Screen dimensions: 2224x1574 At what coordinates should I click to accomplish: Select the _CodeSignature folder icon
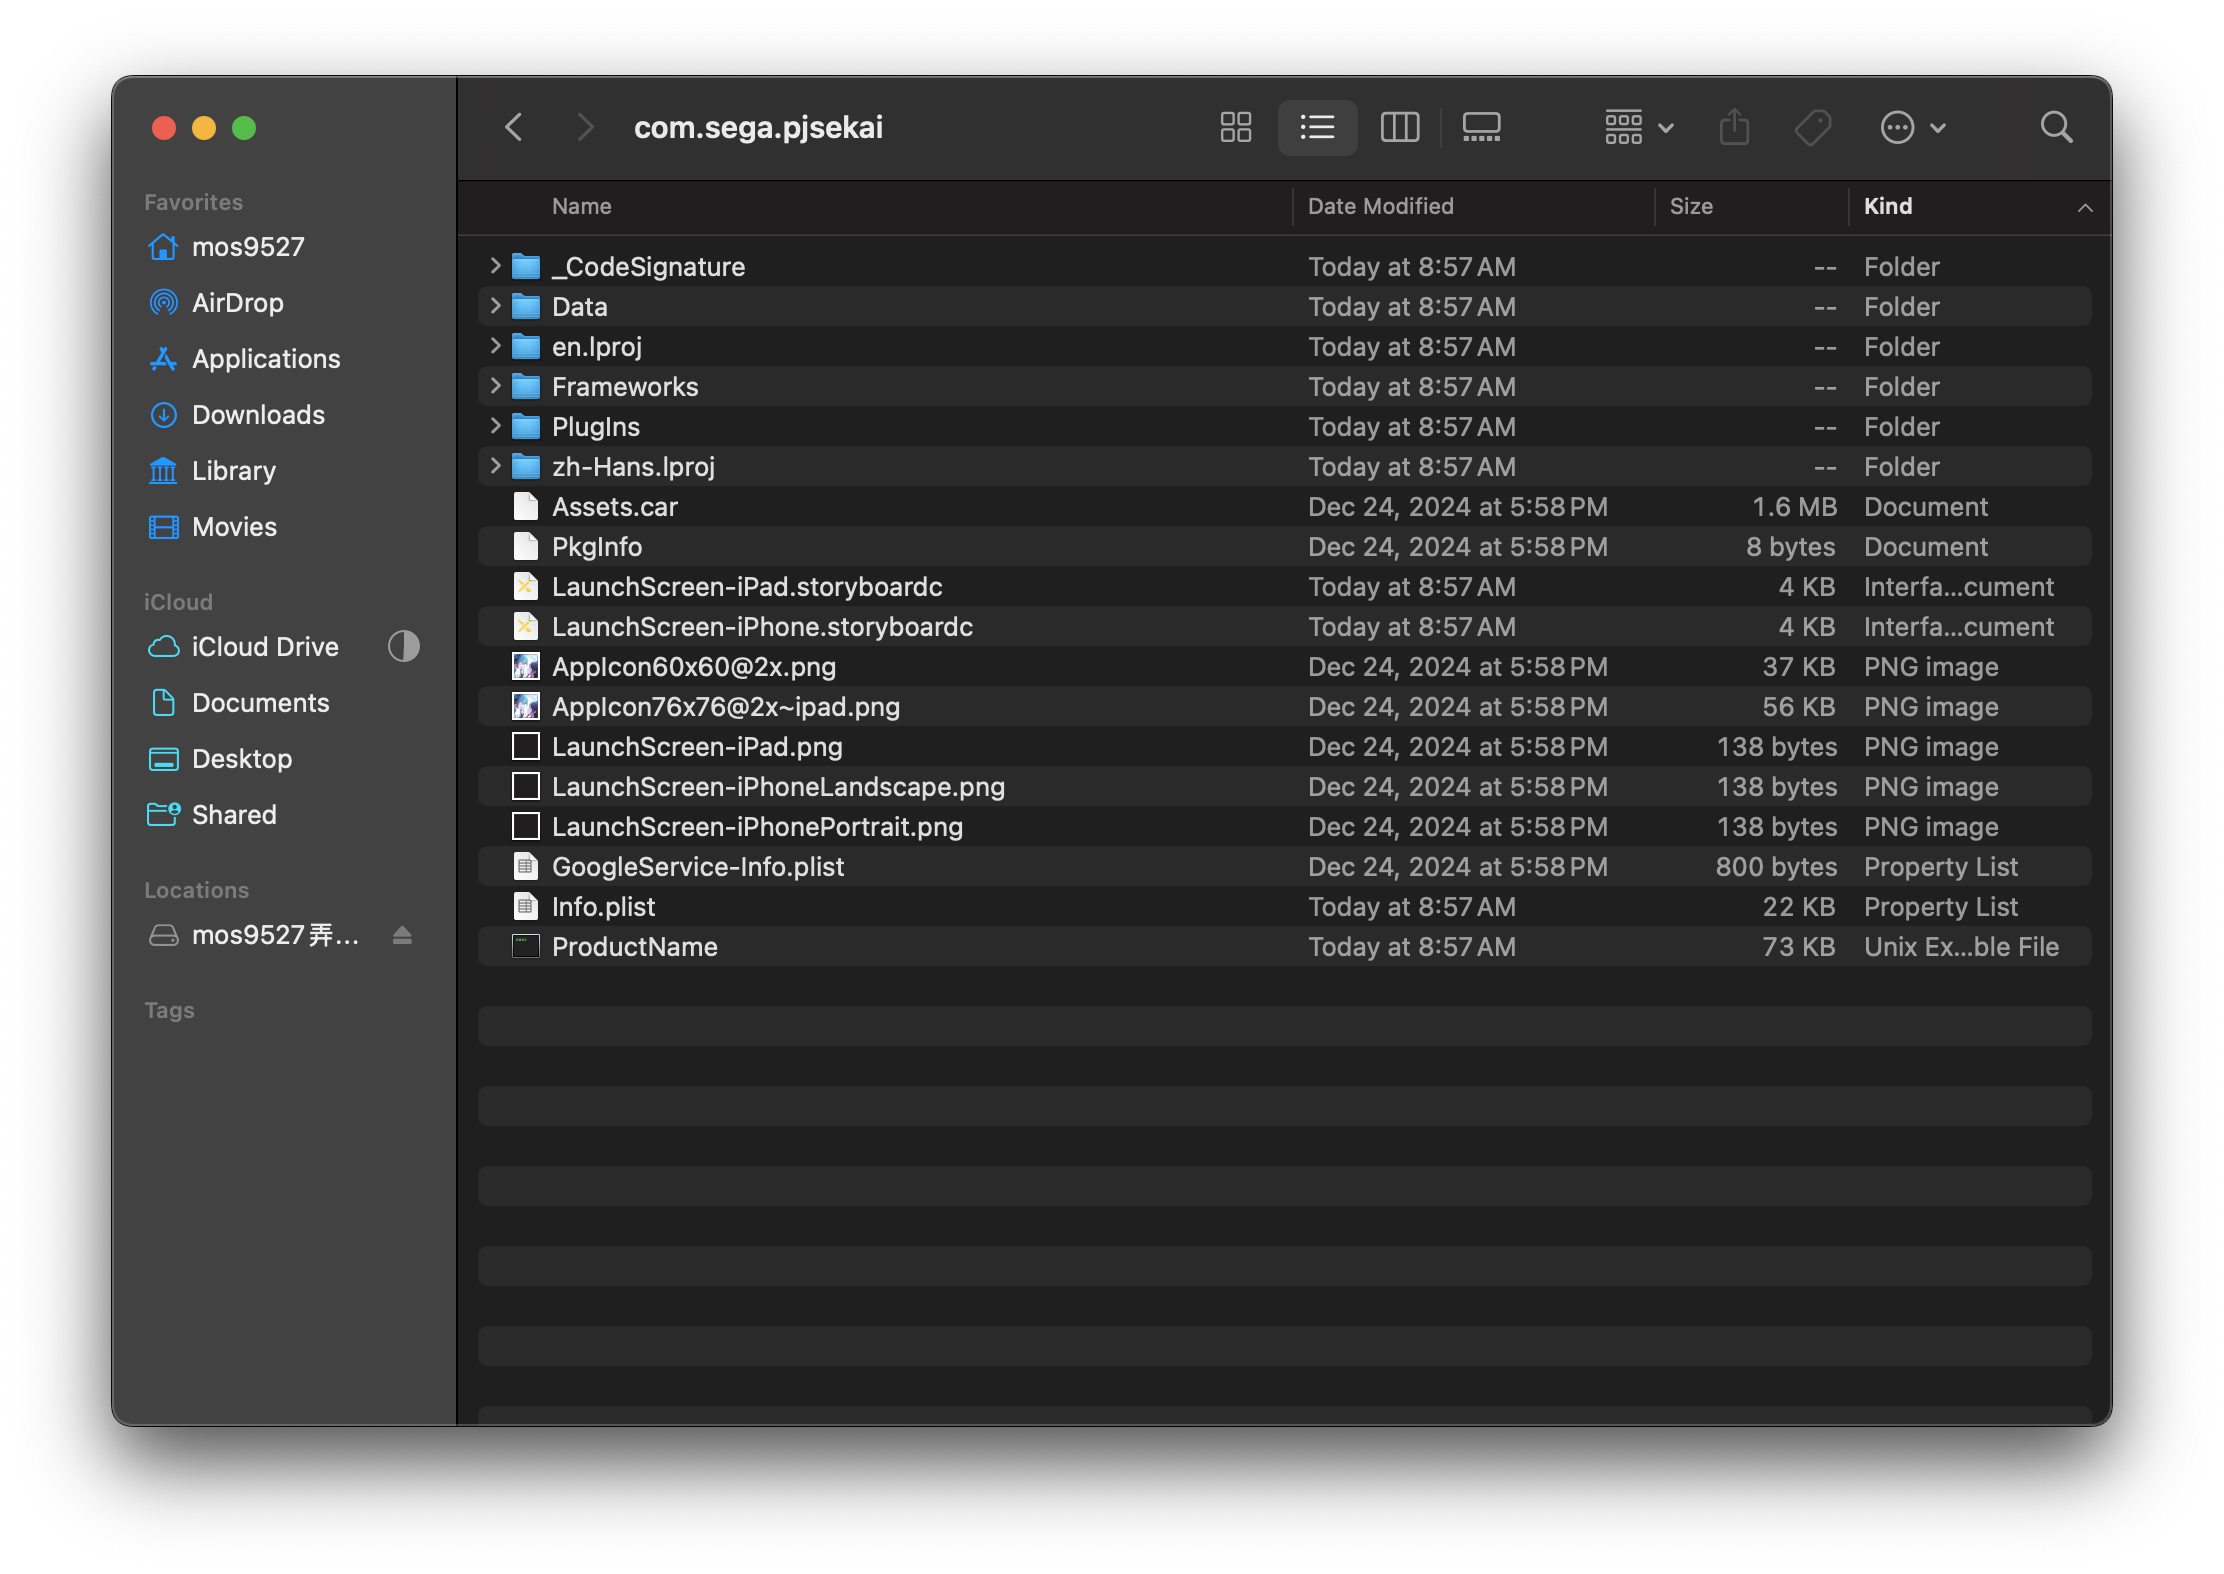tap(526, 267)
